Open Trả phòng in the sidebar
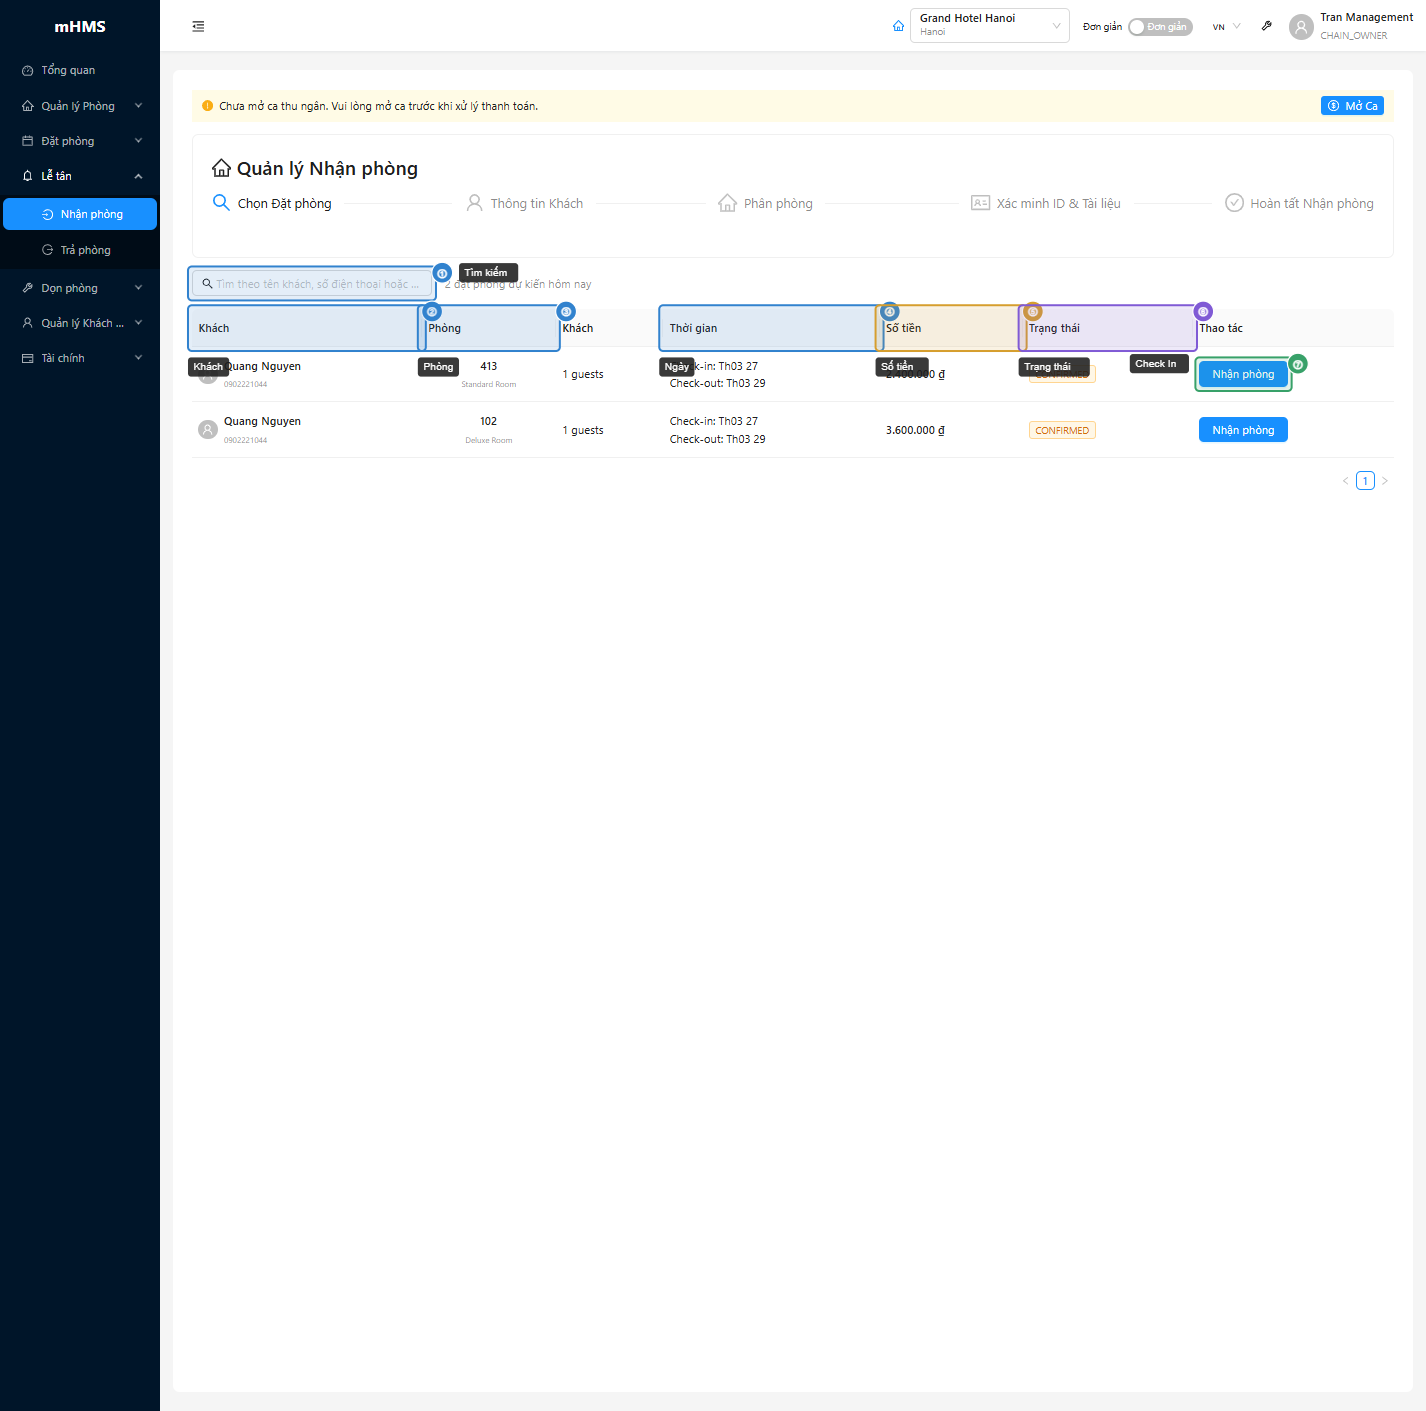 click(x=85, y=250)
